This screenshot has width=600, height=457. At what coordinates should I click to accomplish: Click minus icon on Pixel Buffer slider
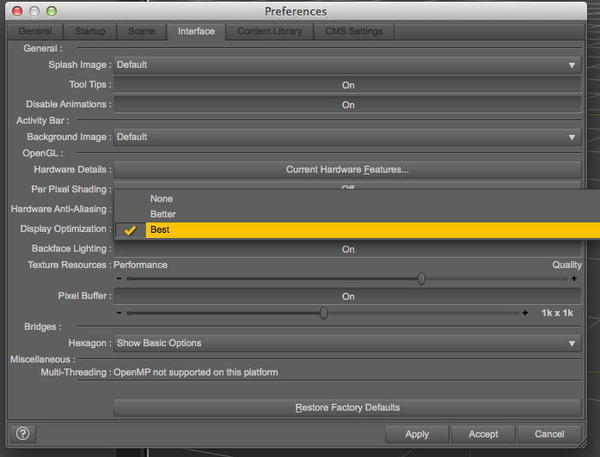point(119,313)
